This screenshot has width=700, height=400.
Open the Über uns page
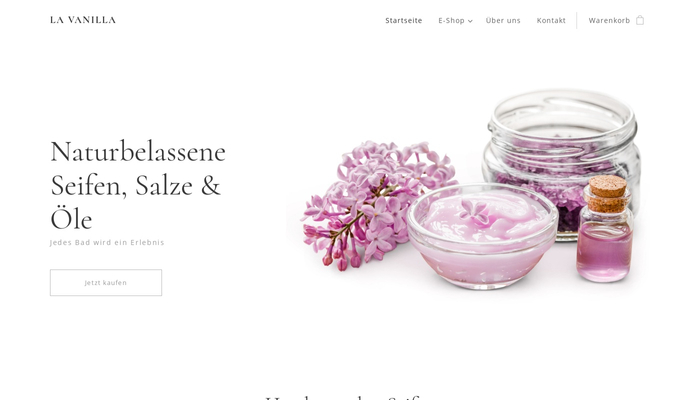coord(503,21)
